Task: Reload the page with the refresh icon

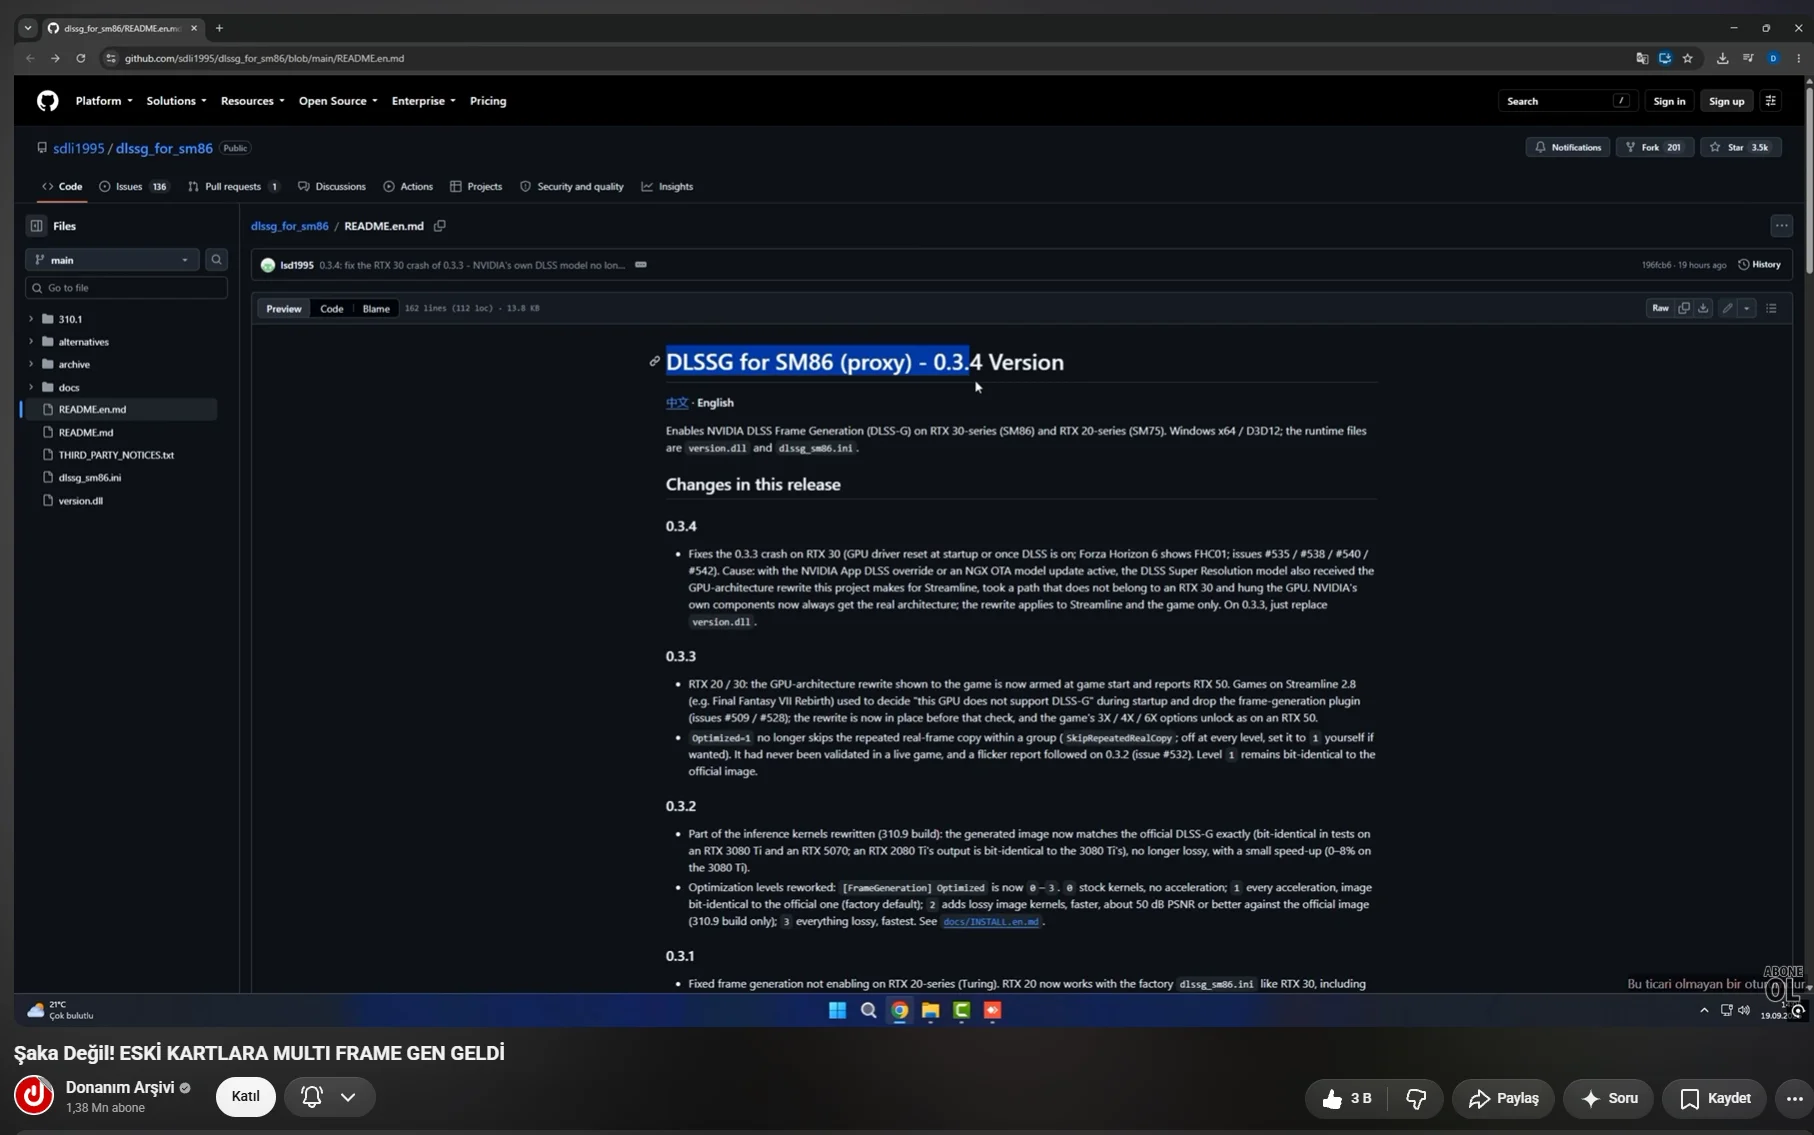Action: pos(81,58)
